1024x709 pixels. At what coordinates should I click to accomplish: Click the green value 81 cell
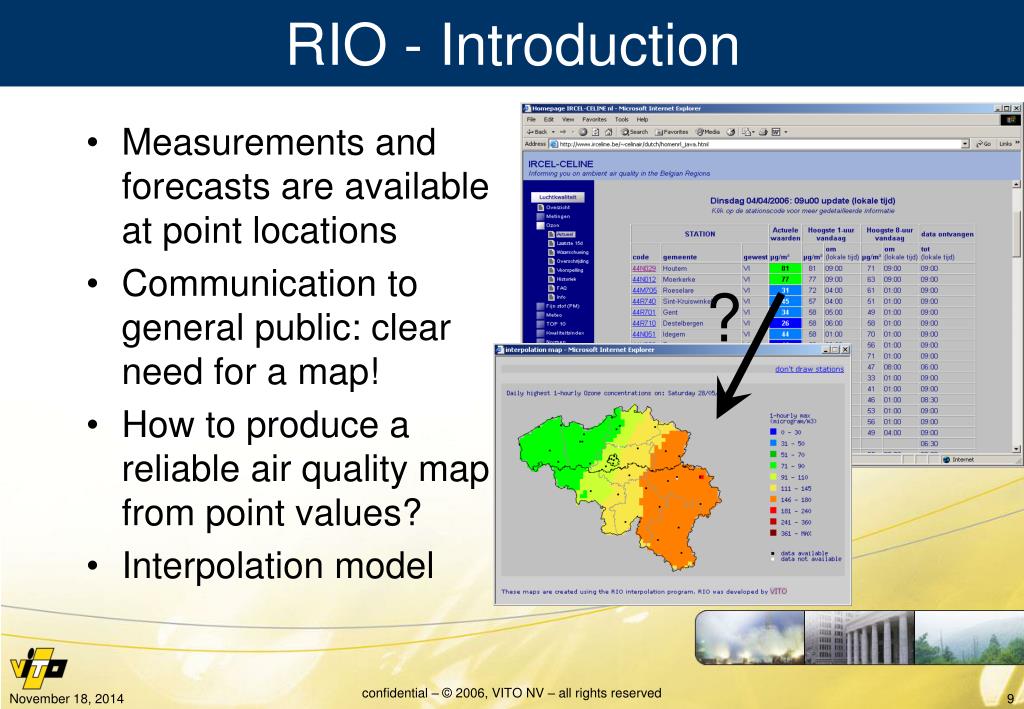pos(785,268)
